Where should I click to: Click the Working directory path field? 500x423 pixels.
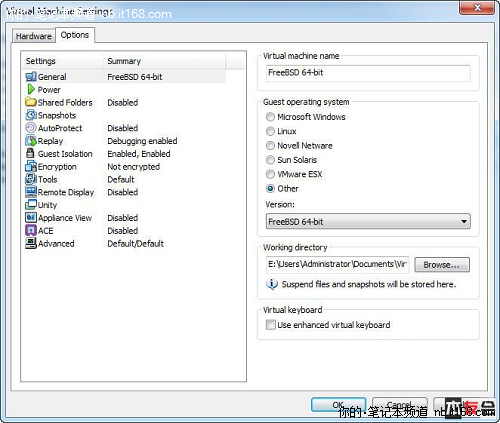tap(337, 265)
